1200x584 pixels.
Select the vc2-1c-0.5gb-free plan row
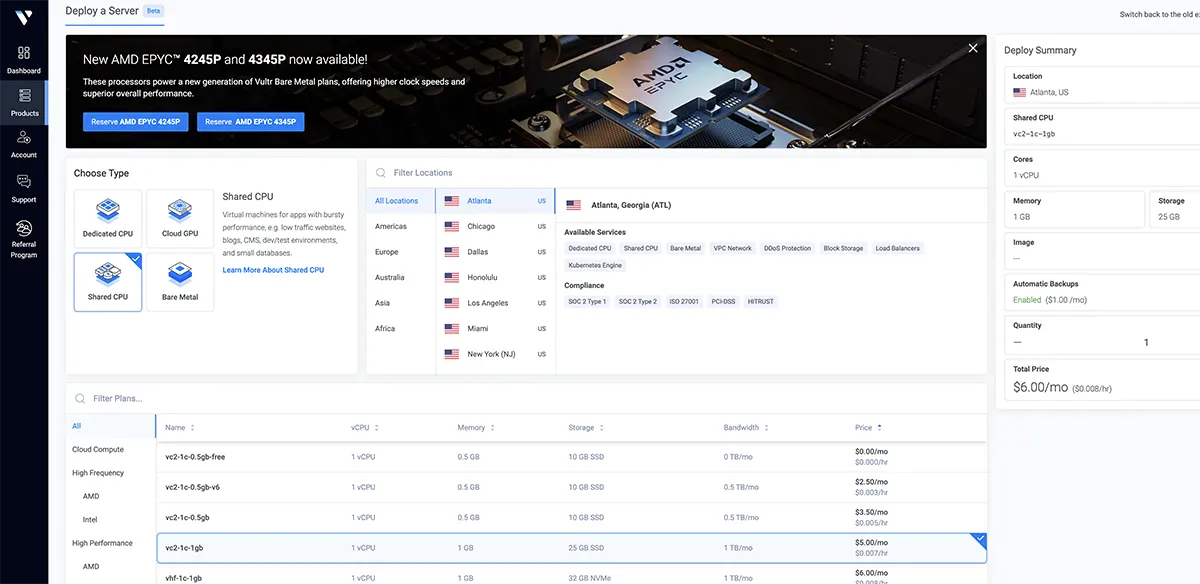coord(572,456)
